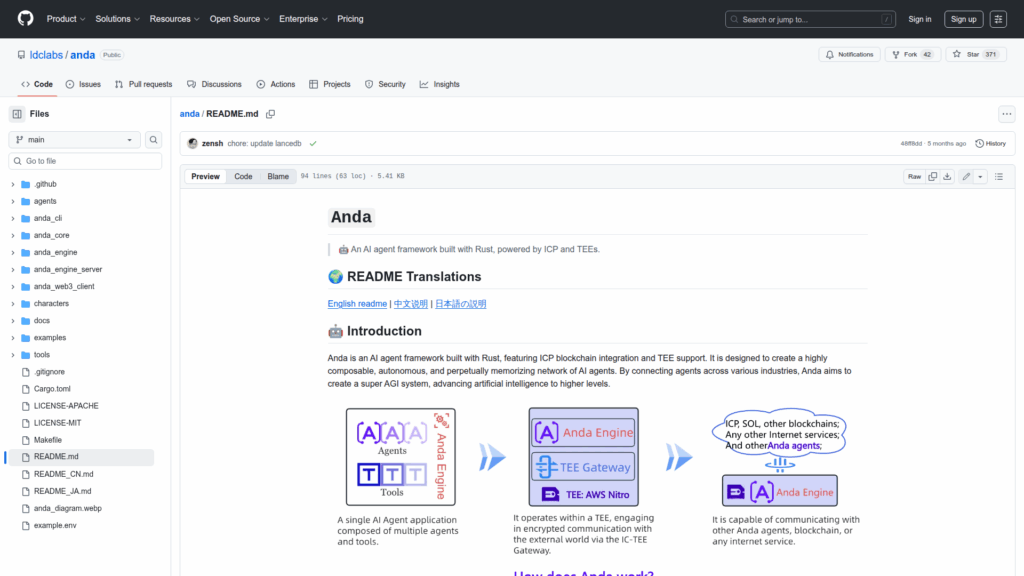This screenshot has width=1024, height=576.
Task: Click the GitHub logo home icon
Action: (25, 19)
